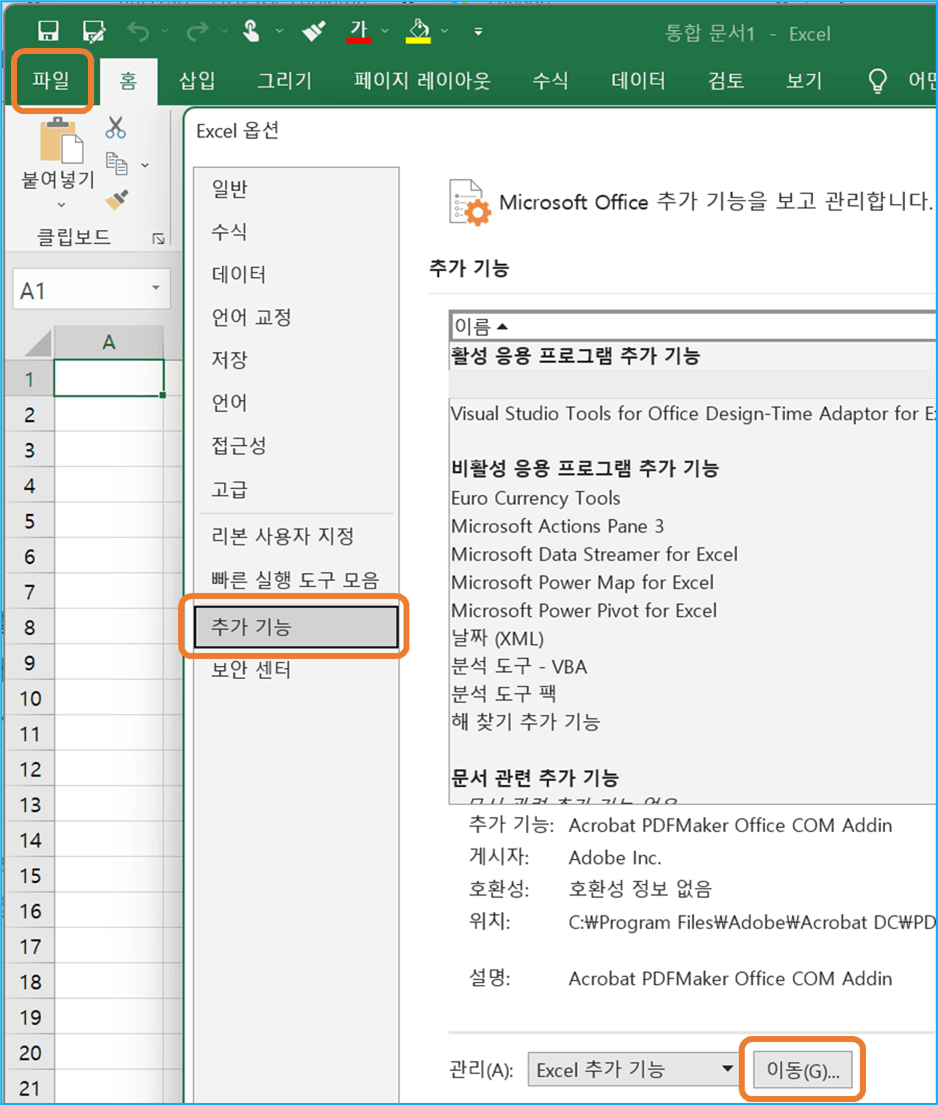Select column A header

(109, 342)
